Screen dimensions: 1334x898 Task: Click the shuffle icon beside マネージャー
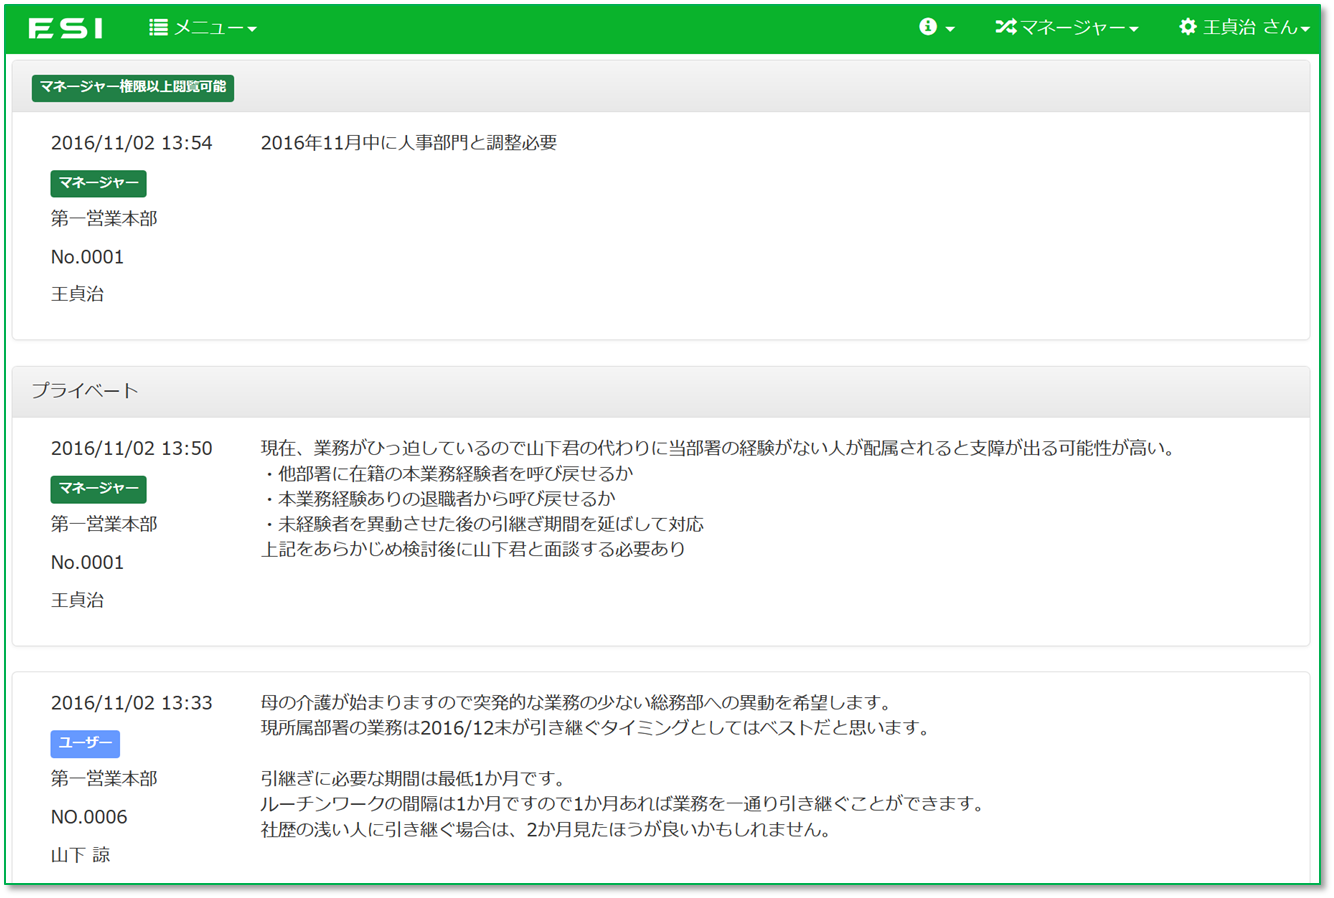pos(1005,28)
